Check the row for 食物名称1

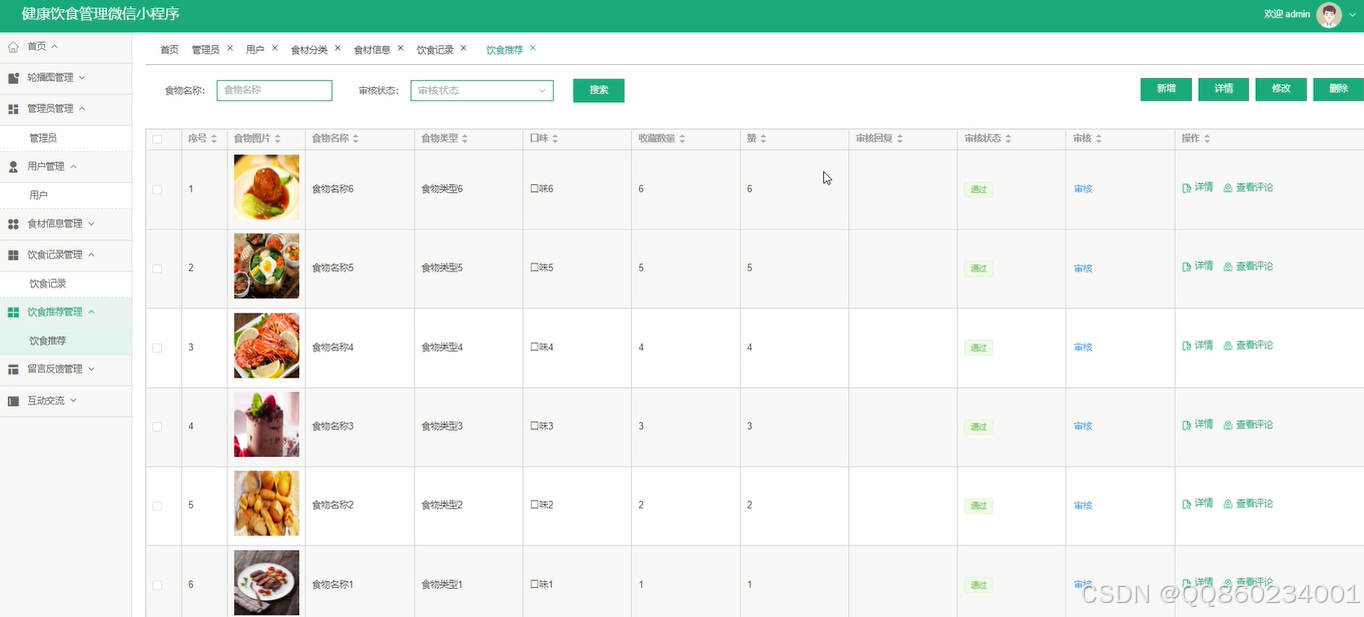pyautogui.click(x=157, y=584)
